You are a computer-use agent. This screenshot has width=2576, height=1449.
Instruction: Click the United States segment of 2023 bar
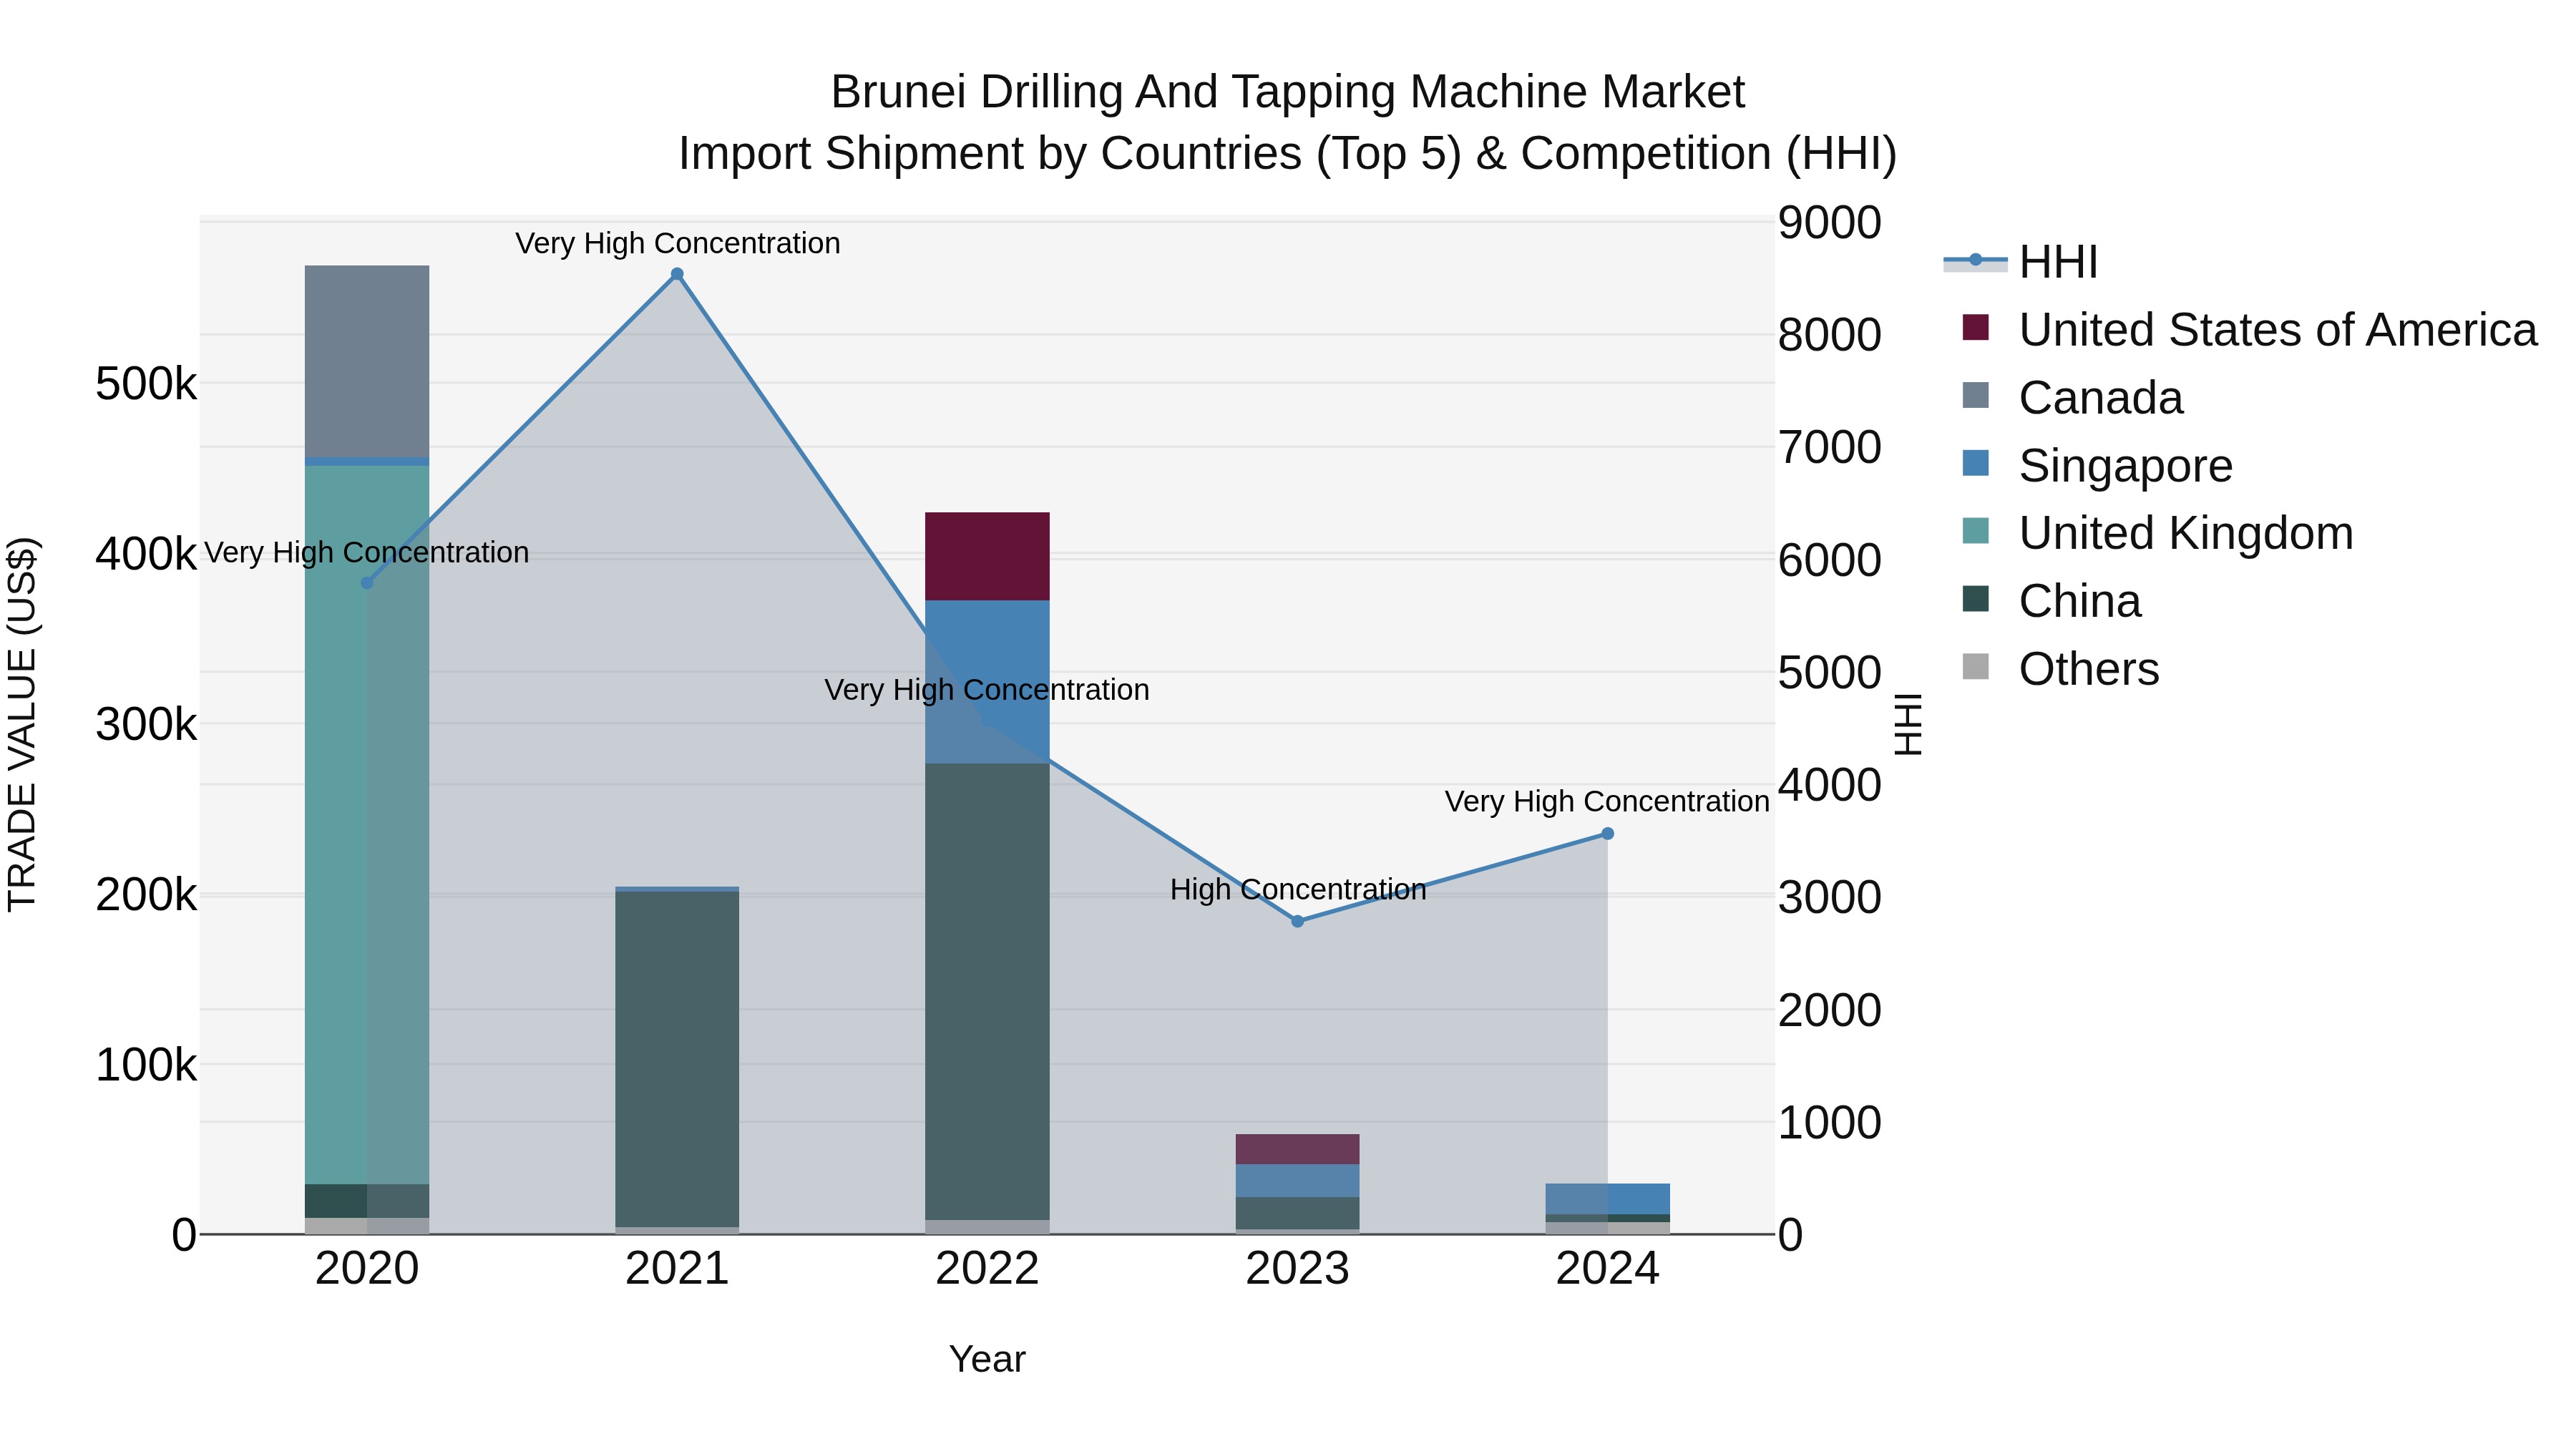click(1298, 1149)
